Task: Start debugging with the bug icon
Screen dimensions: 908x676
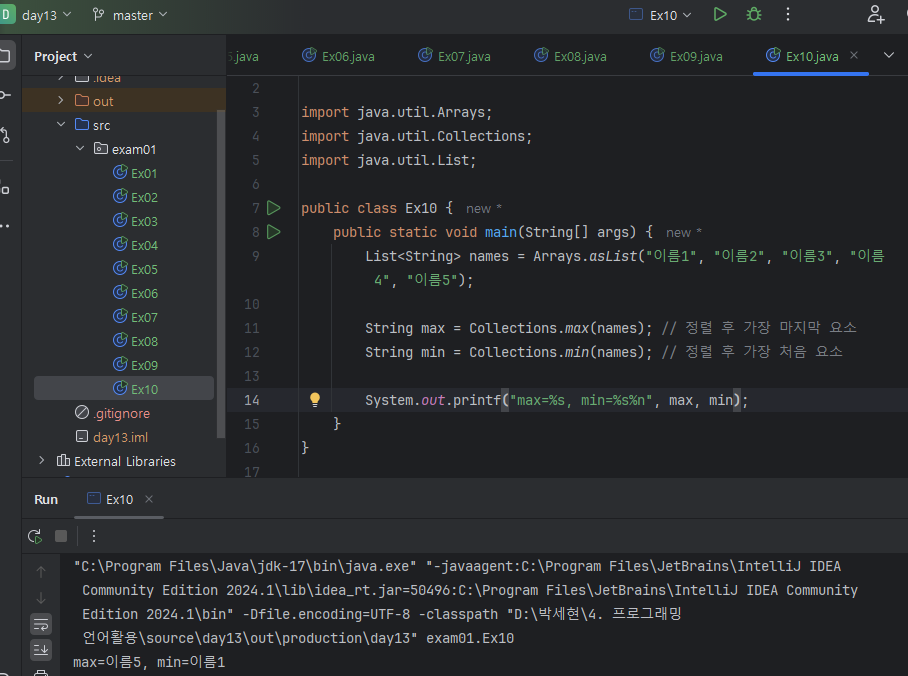Action: 754,15
